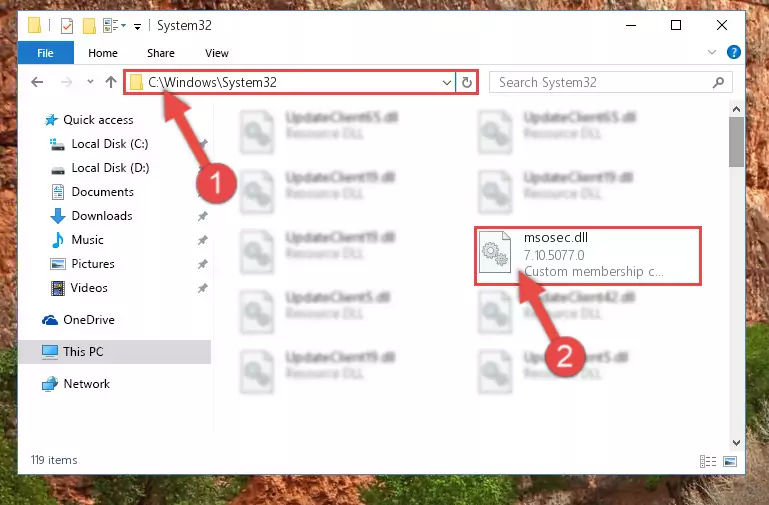Close the System32 window

721,25
